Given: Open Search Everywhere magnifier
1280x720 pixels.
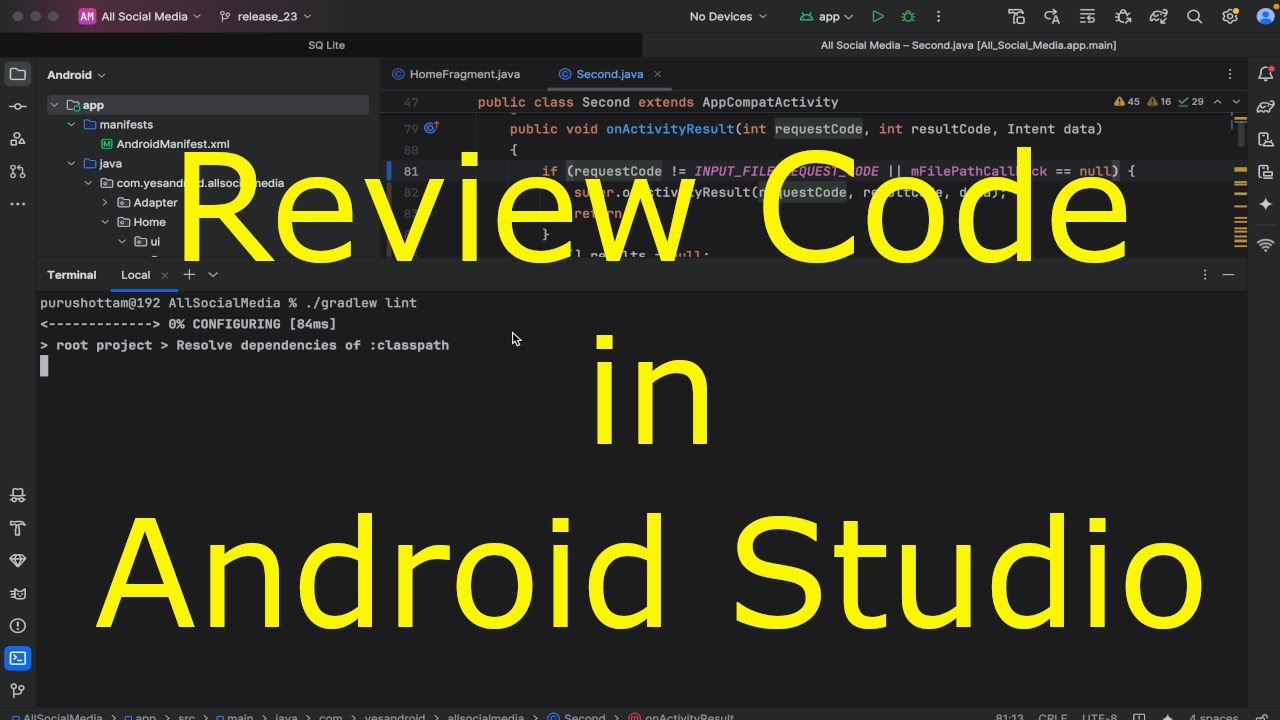Looking at the screenshot, I should tap(1194, 16).
